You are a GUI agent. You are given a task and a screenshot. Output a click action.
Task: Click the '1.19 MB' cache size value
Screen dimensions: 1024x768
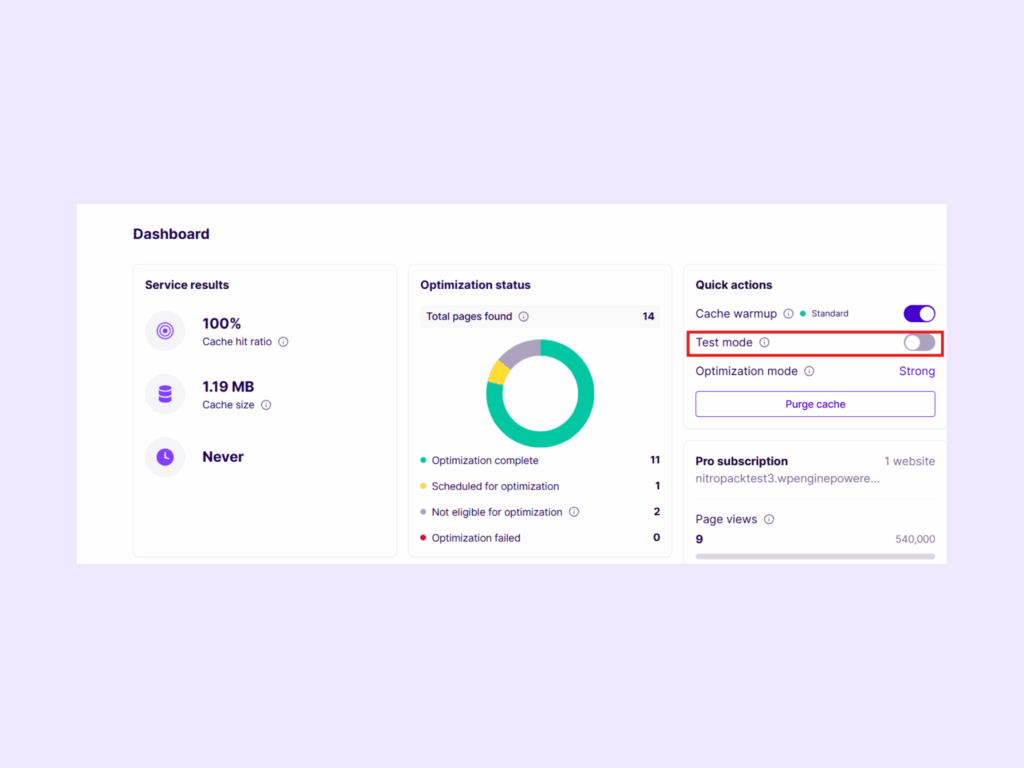pyautogui.click(x=228, y=387)
